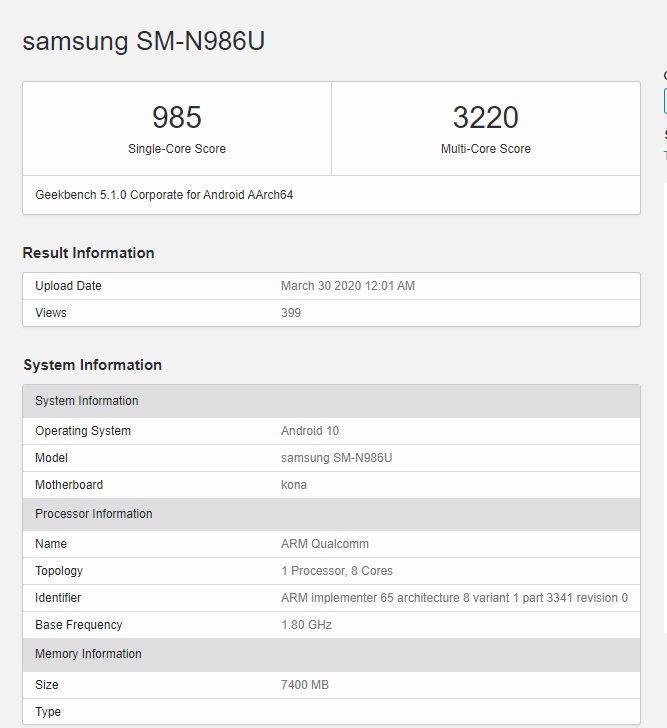Image resolution: width=667 pixels, height=728 pixels.
Task: Click the gray 'System Information' table header
Action: click(331, 401)
